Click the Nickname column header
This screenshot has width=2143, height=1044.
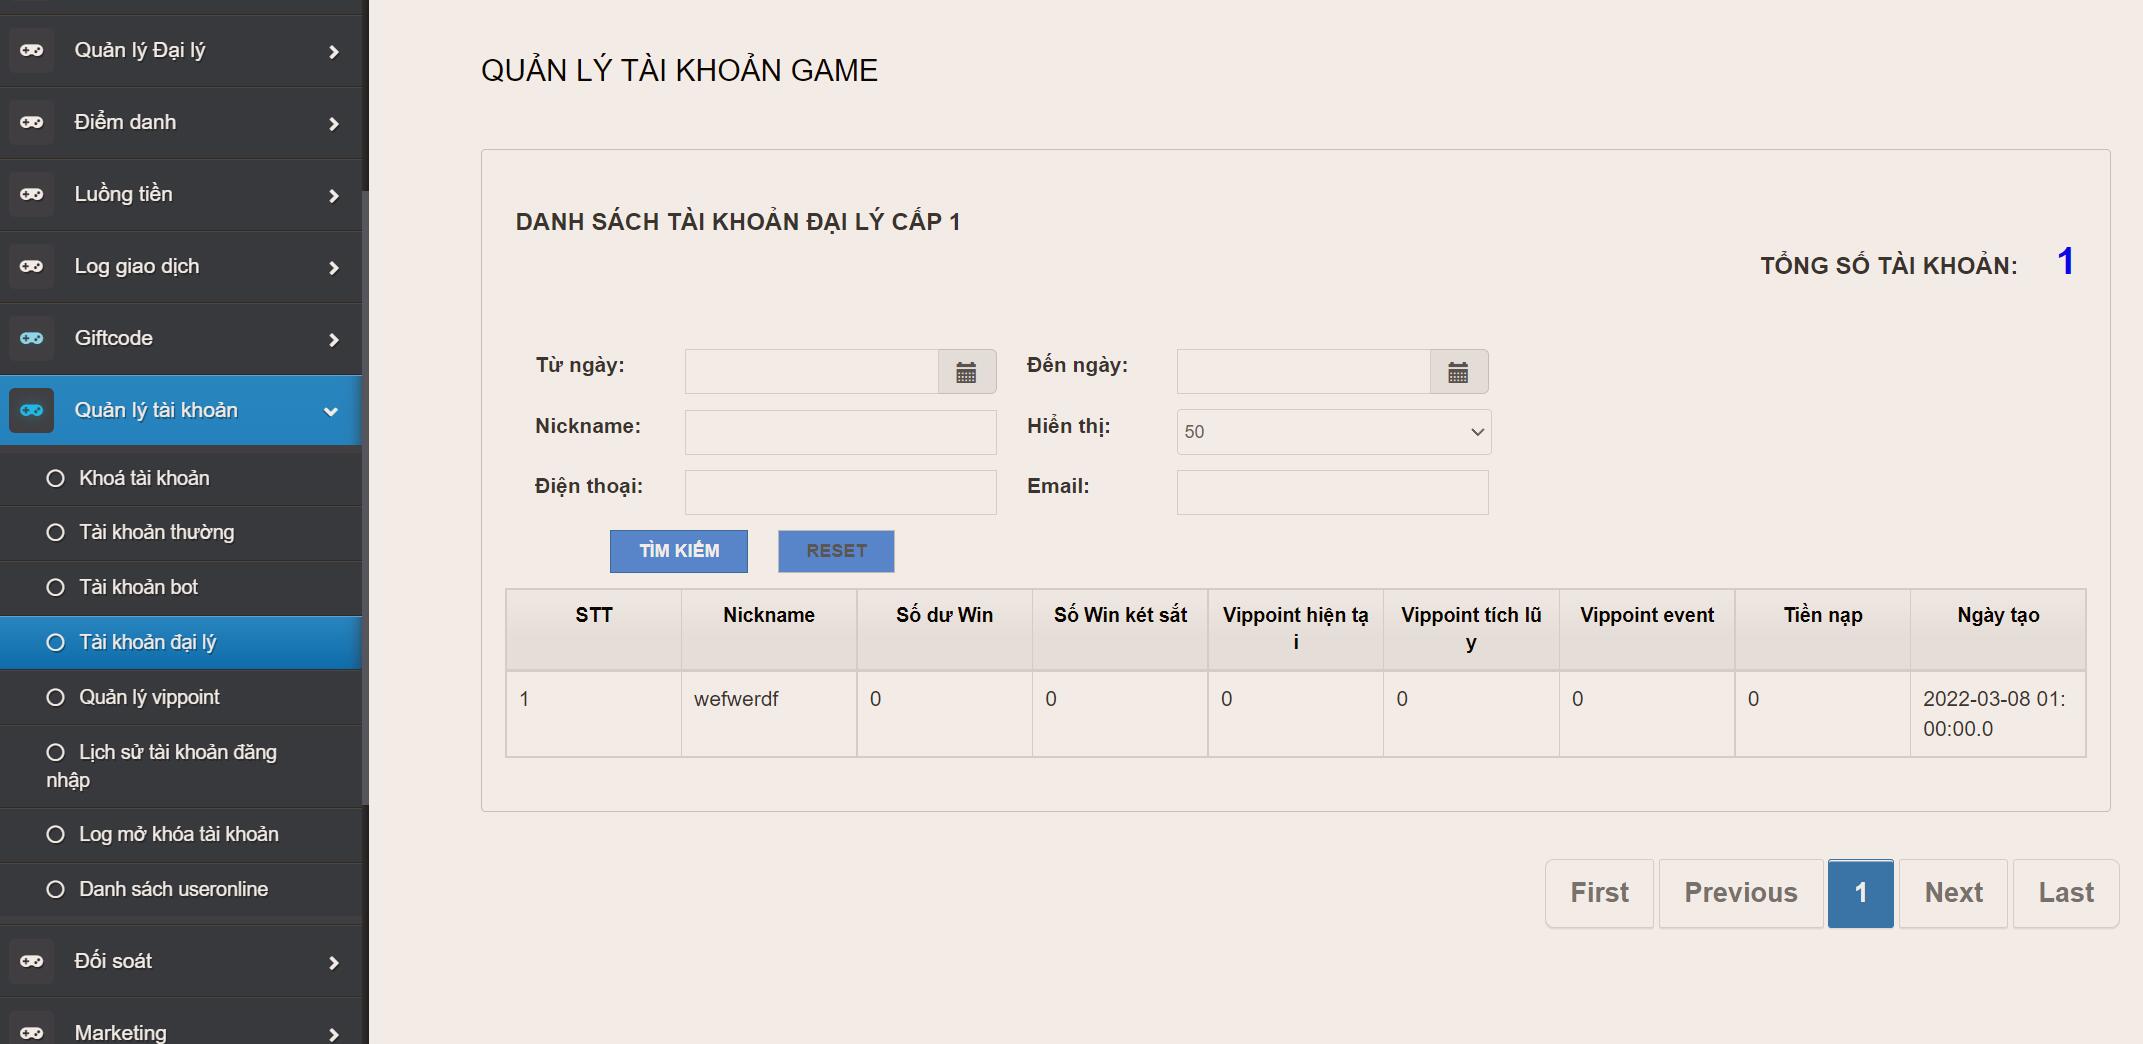click(769, 629)
